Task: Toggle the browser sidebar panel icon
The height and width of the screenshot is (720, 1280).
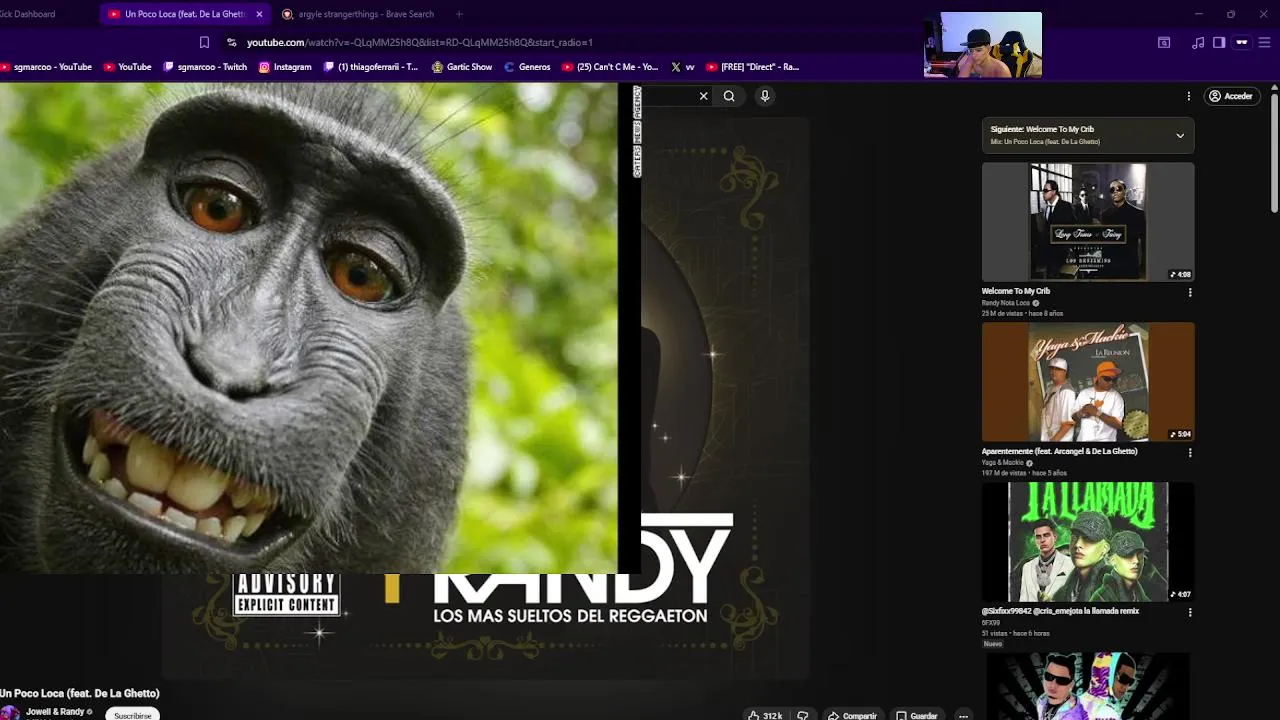Action: point(1219,42)
